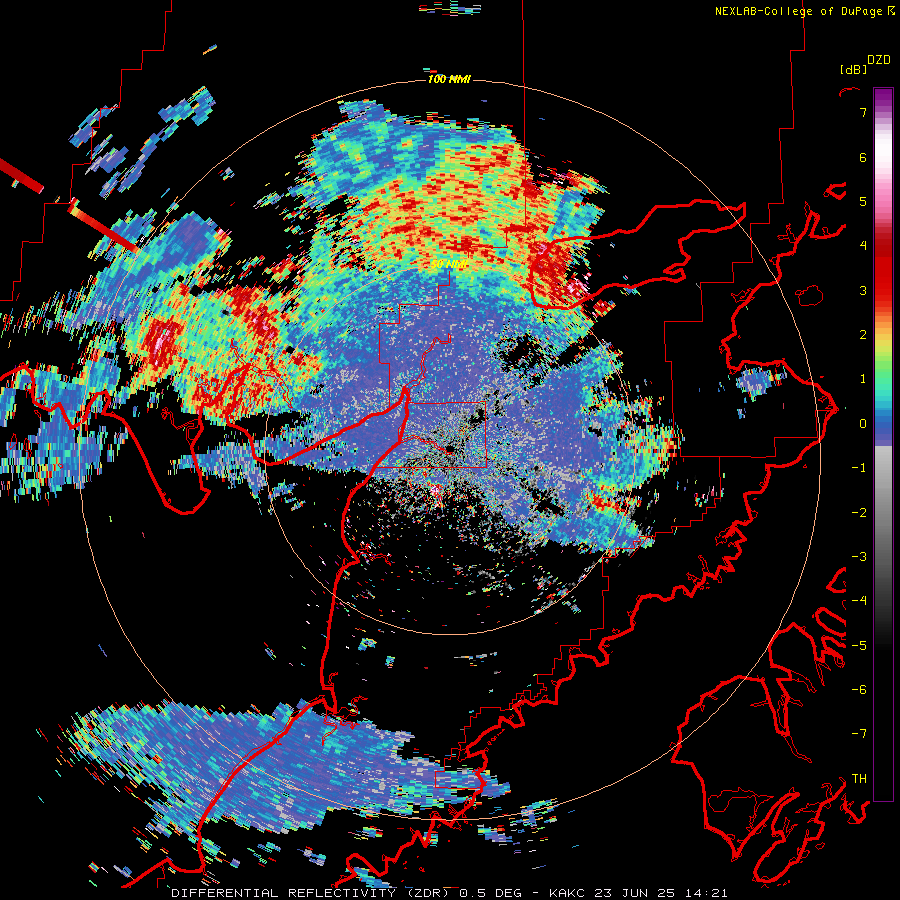Click the 6 value on the color scale
900x900 pixels.
click(863, 158)
